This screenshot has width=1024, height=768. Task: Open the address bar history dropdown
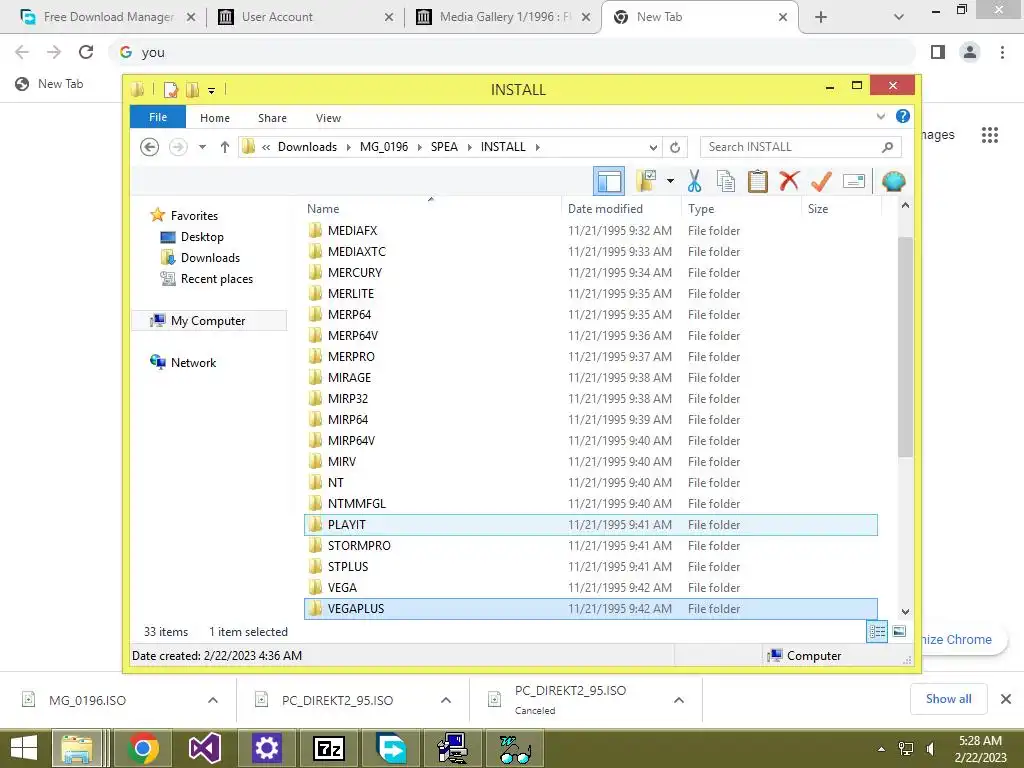pos(653,147)
